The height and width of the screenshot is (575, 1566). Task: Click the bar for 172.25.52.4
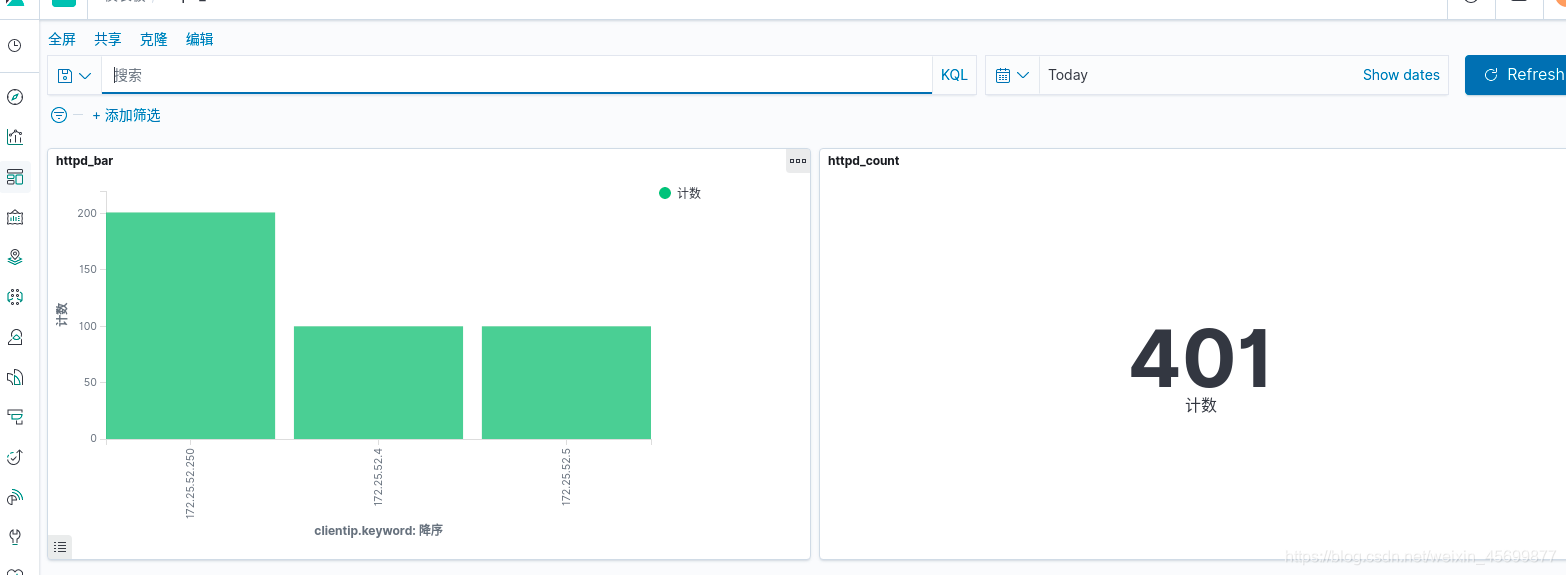378,382
